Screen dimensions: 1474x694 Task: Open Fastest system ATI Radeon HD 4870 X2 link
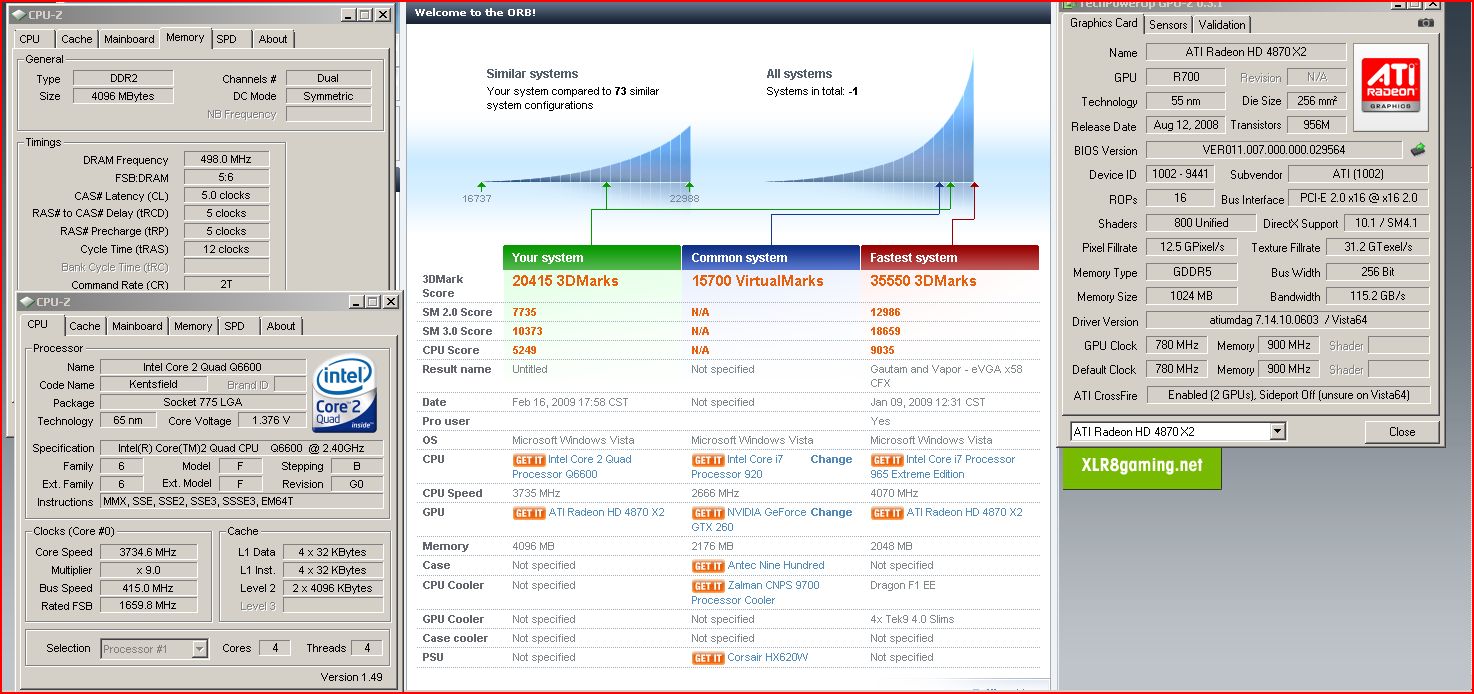(x=964, y=513)
